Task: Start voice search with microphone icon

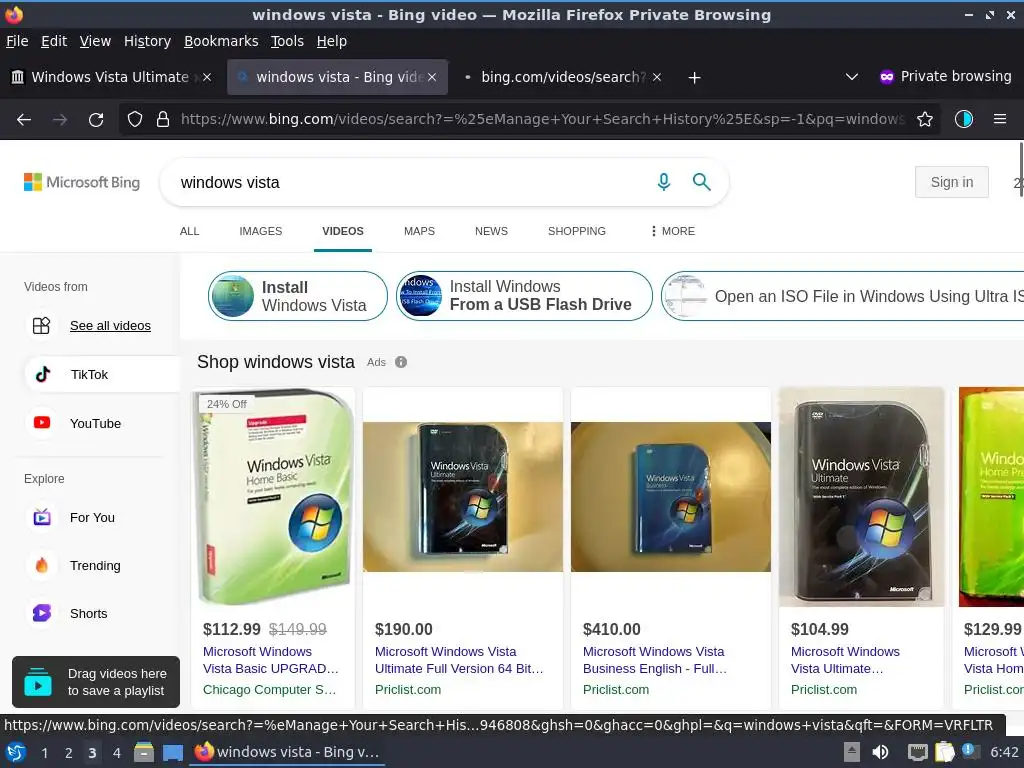Action: [x=664, y=182]
